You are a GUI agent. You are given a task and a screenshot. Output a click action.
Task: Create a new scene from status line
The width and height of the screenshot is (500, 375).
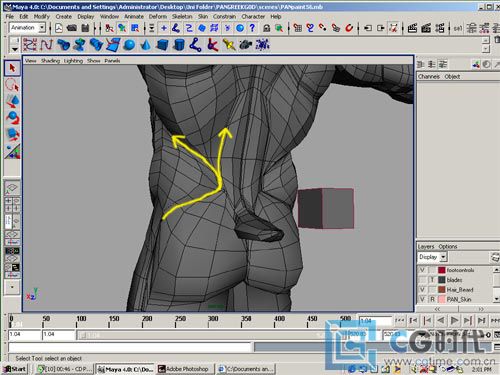pos(59,28)
